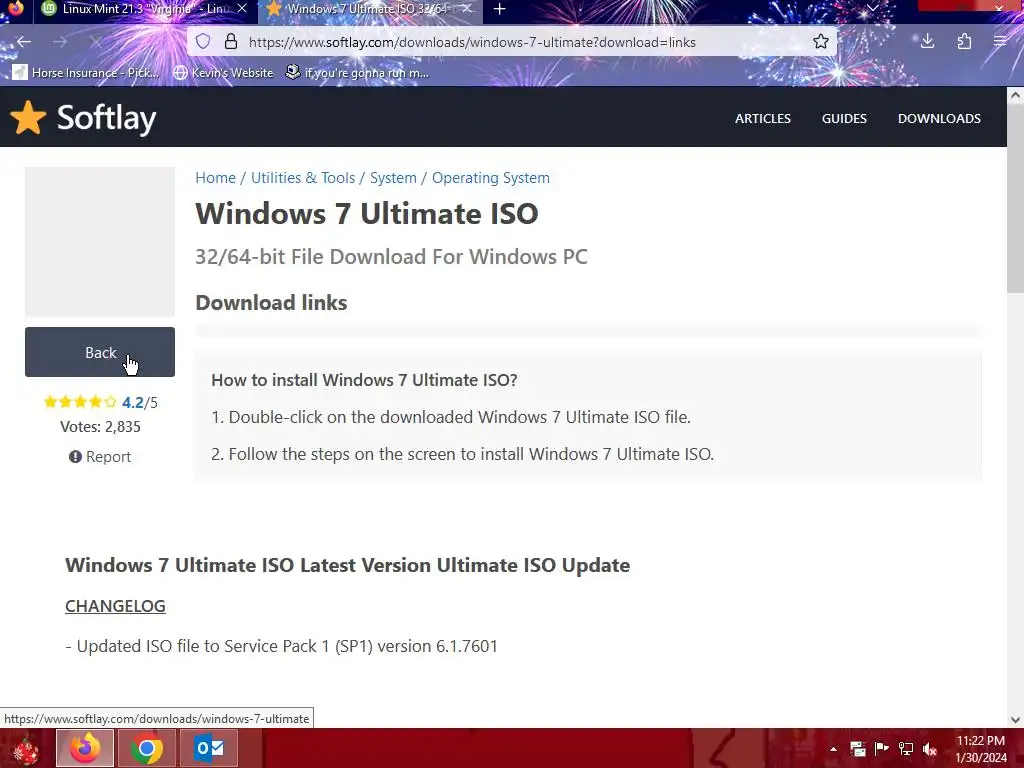Go to the Home breadcrumb link
Screen dimensions: 1024x768
point(216,178)
